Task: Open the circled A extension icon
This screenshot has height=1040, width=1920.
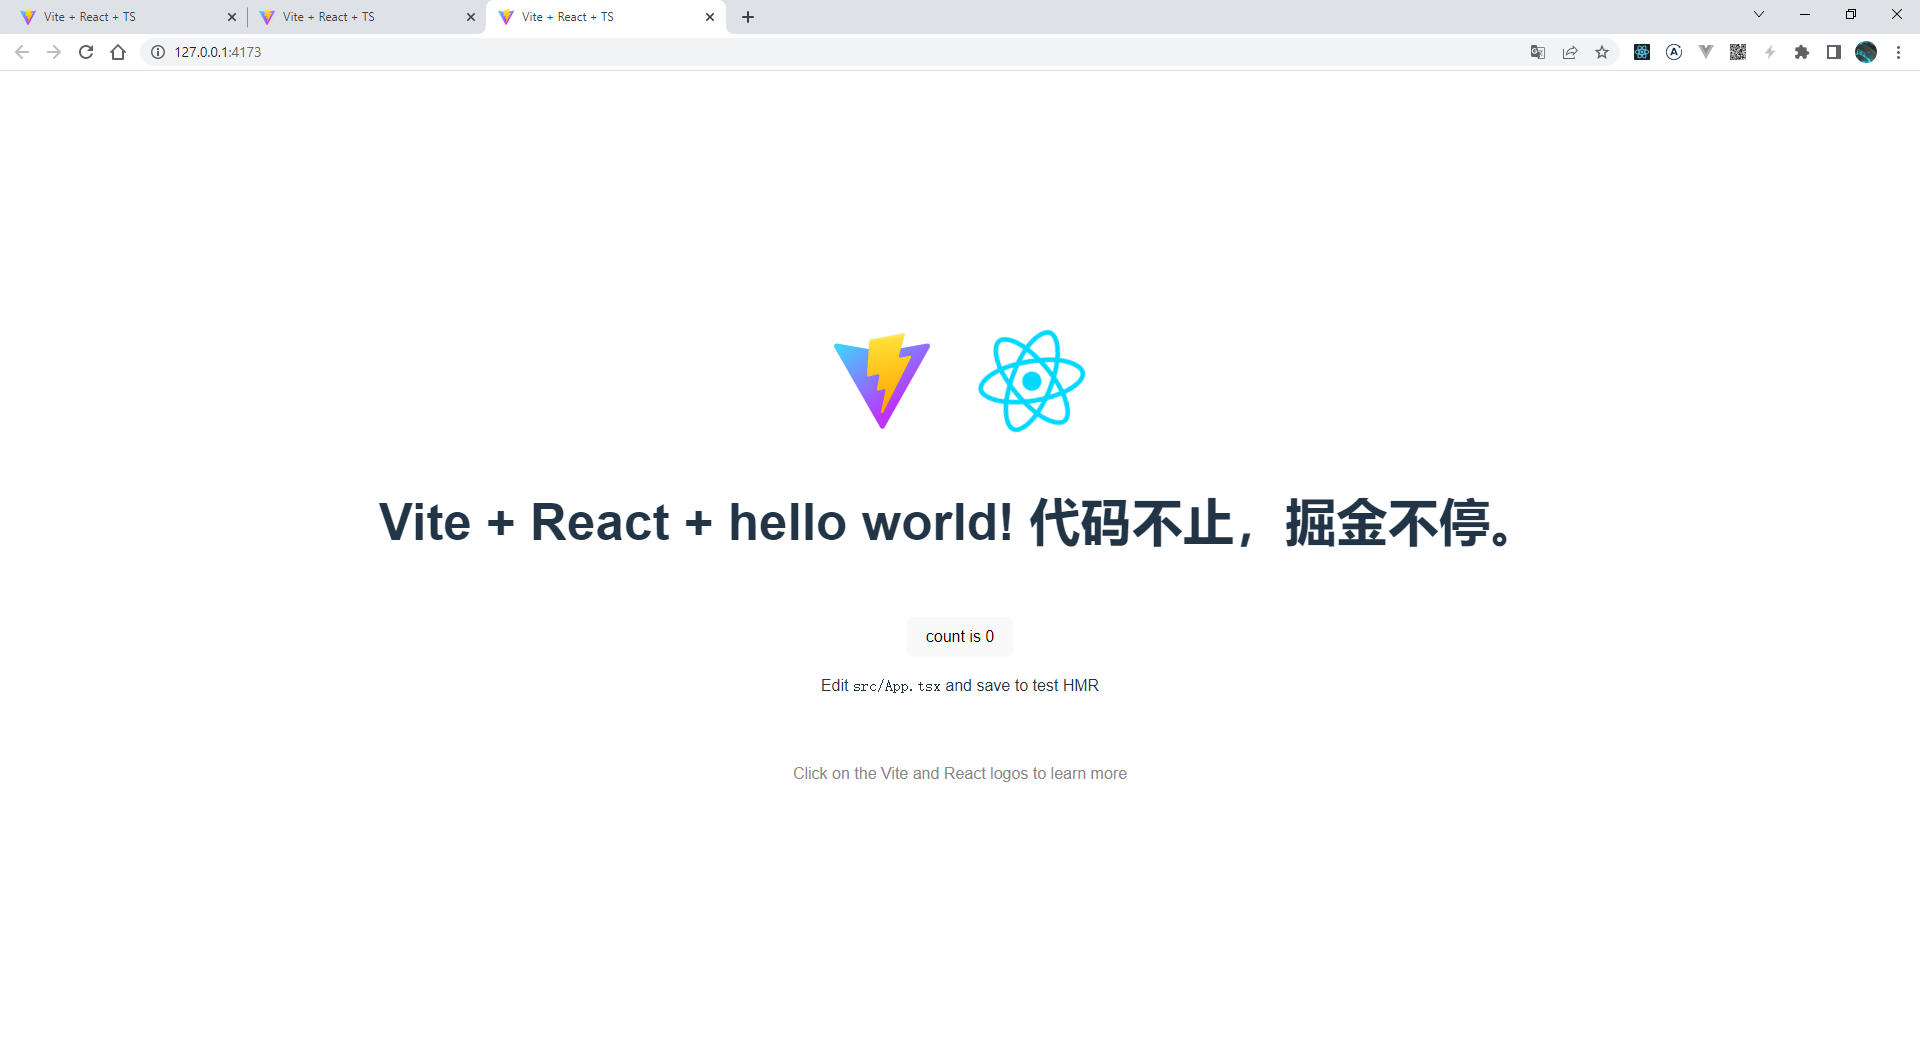Action: [1674, 52]
